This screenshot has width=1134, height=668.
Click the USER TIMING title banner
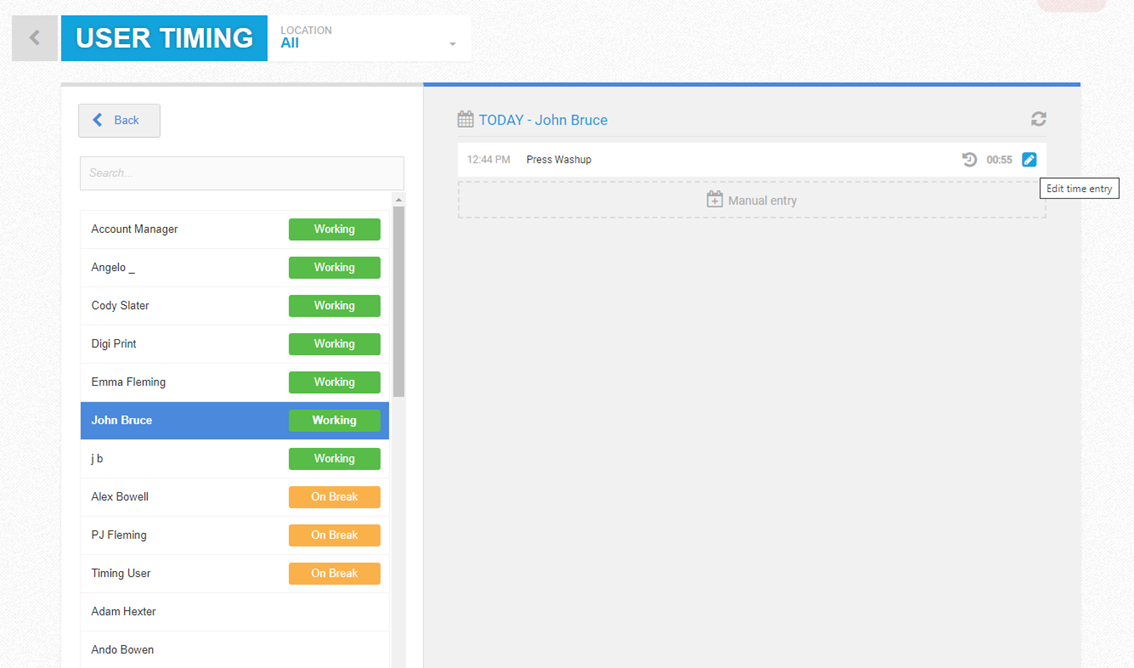coord(164,38)
